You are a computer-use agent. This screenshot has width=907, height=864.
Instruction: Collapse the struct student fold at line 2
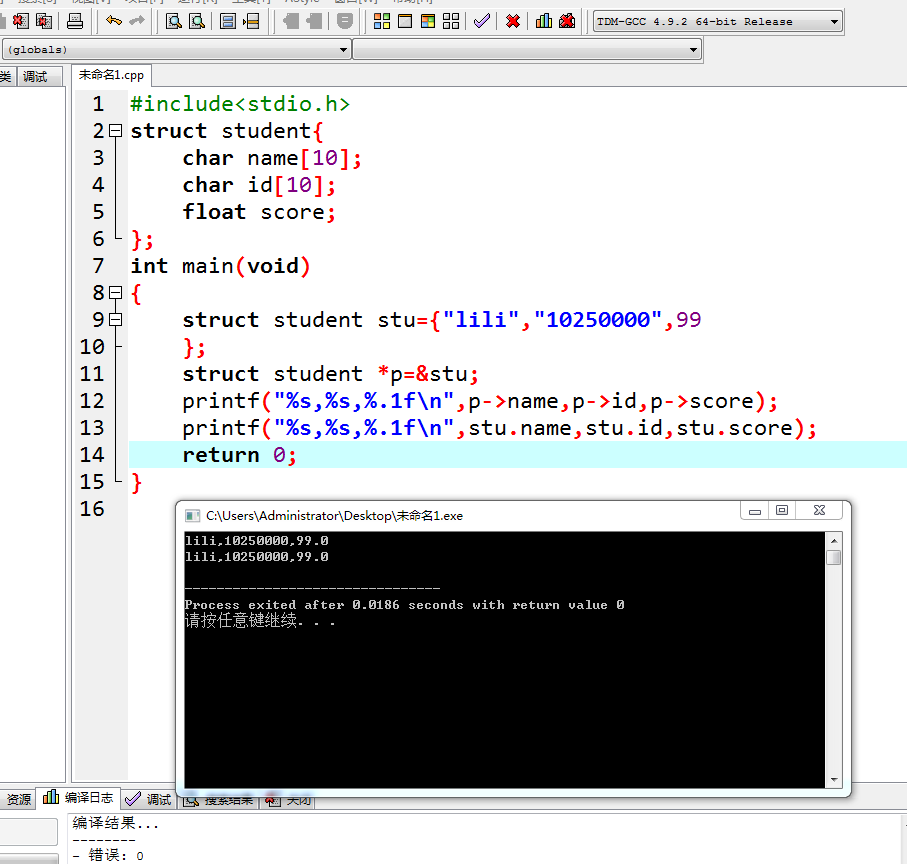pyautogui.click(x=116, y=131)
